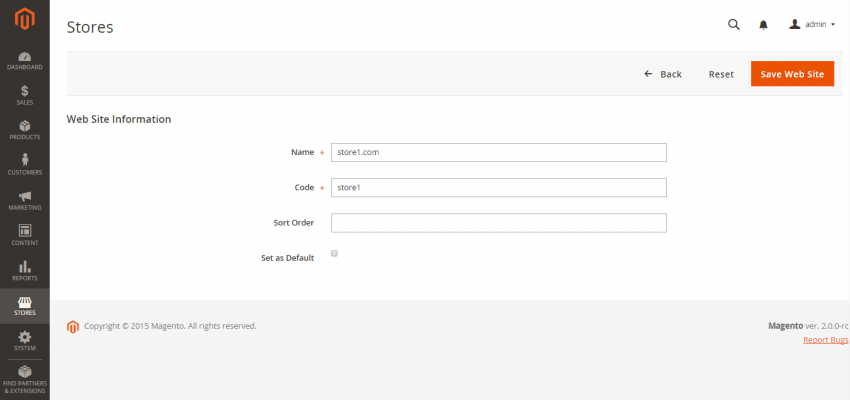Screen dimensions: 850x400
Task: Open the Stores sidebar menu
Action: (24, 306)
